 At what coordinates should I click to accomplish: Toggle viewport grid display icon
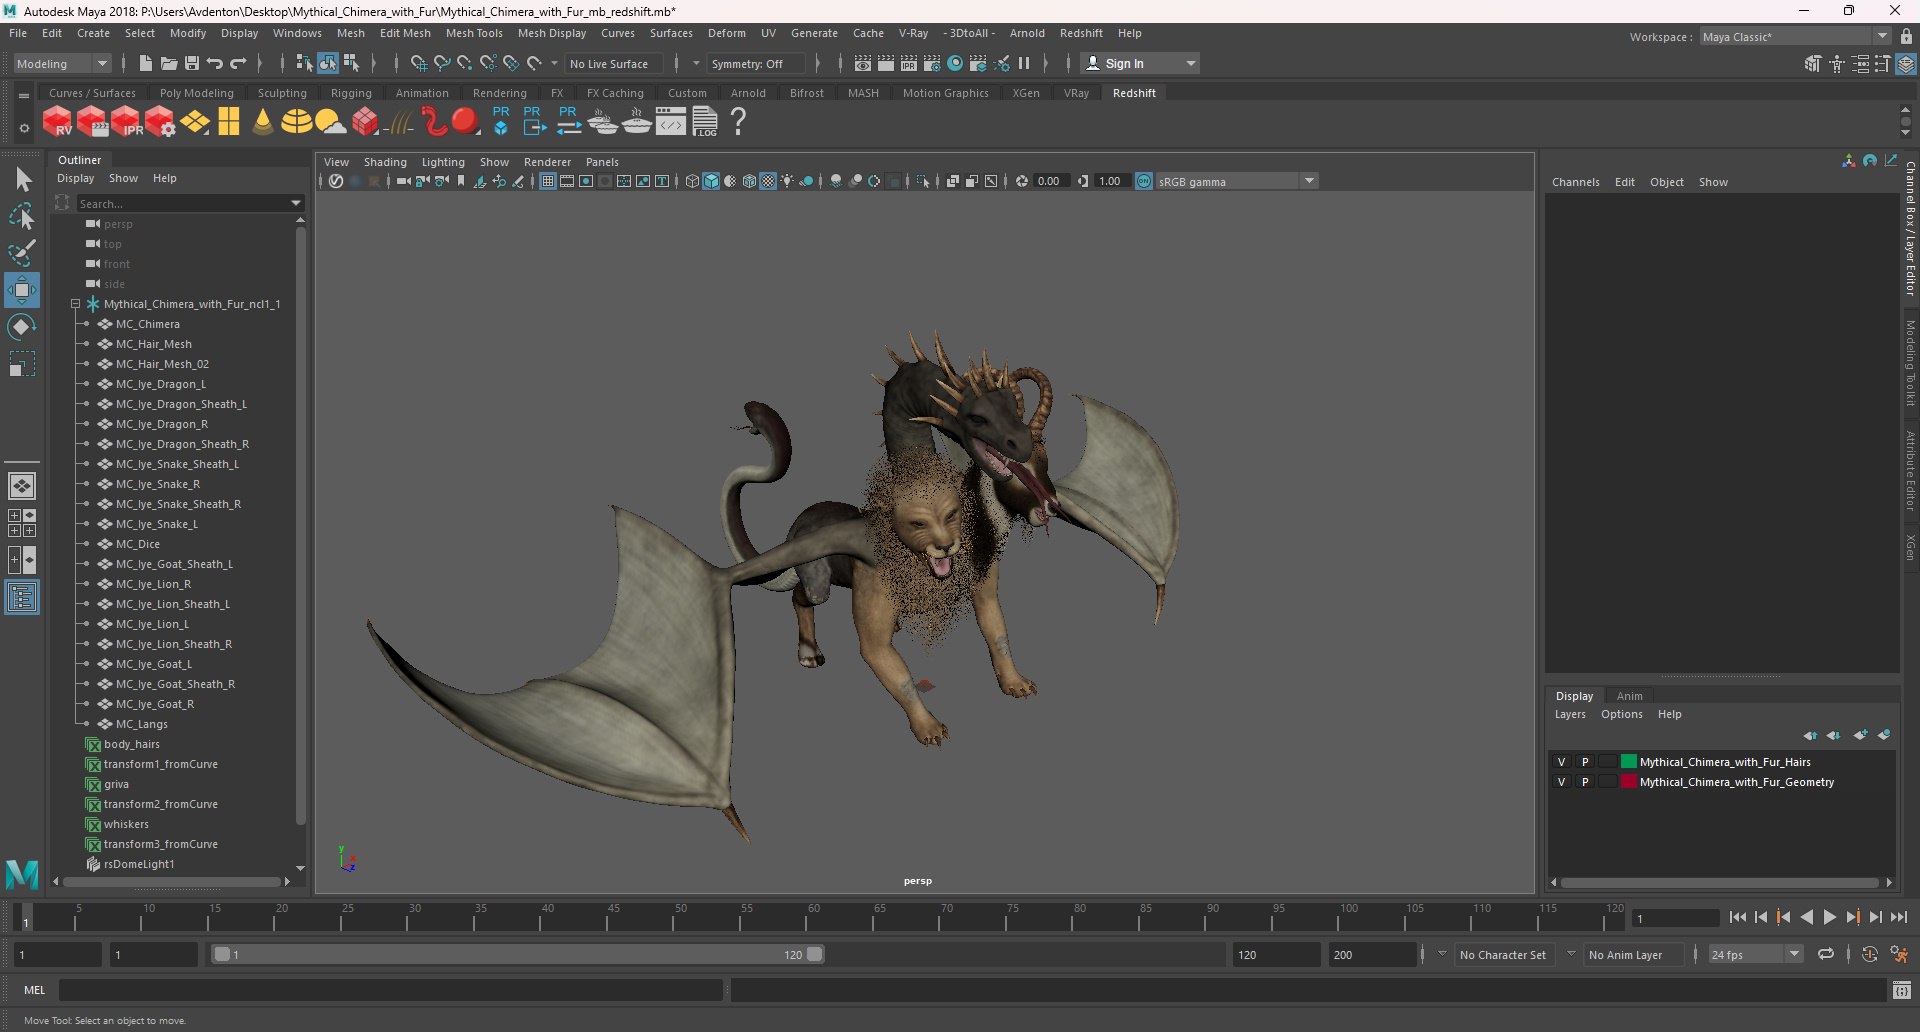point(548,181)
